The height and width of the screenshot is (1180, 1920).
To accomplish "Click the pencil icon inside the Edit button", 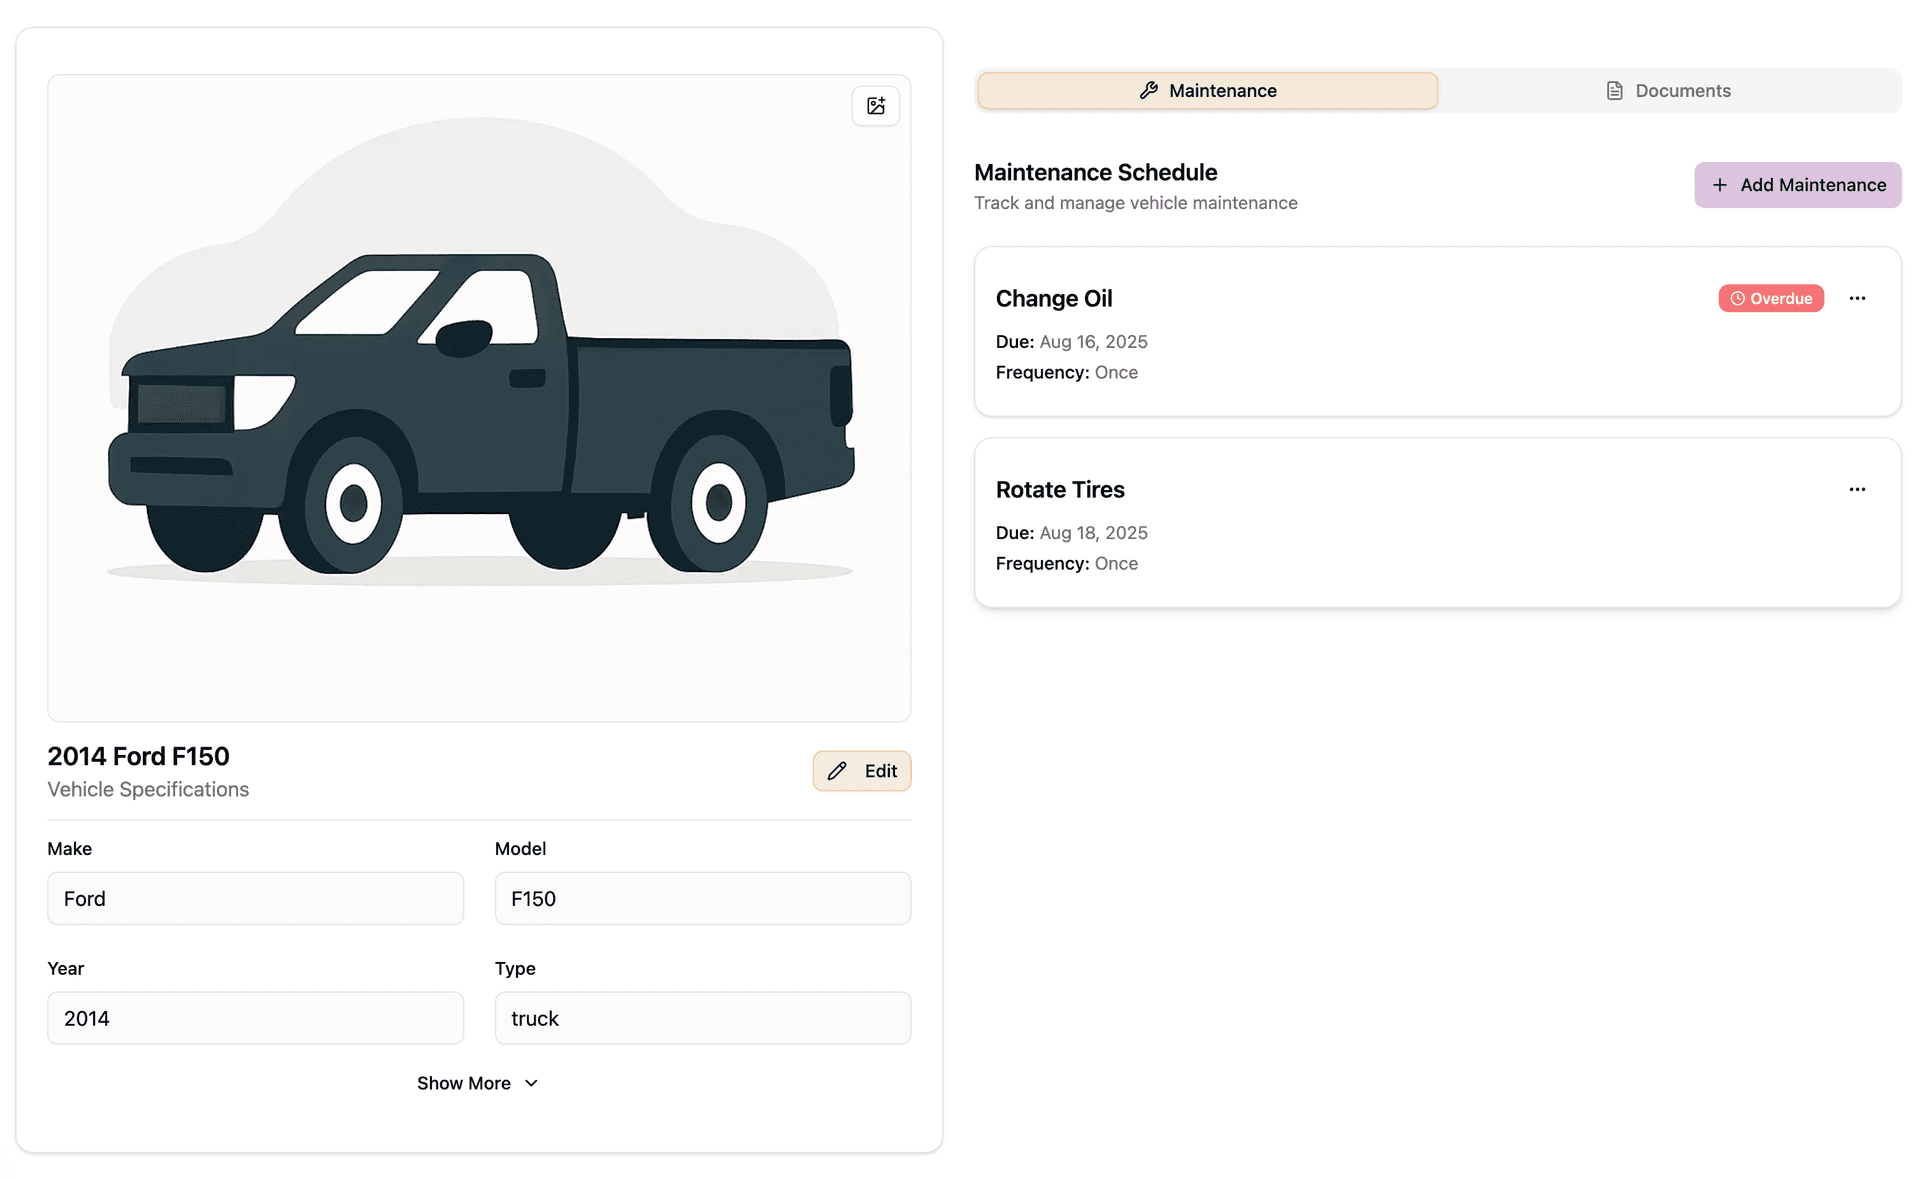I will (x=838, y=771).
